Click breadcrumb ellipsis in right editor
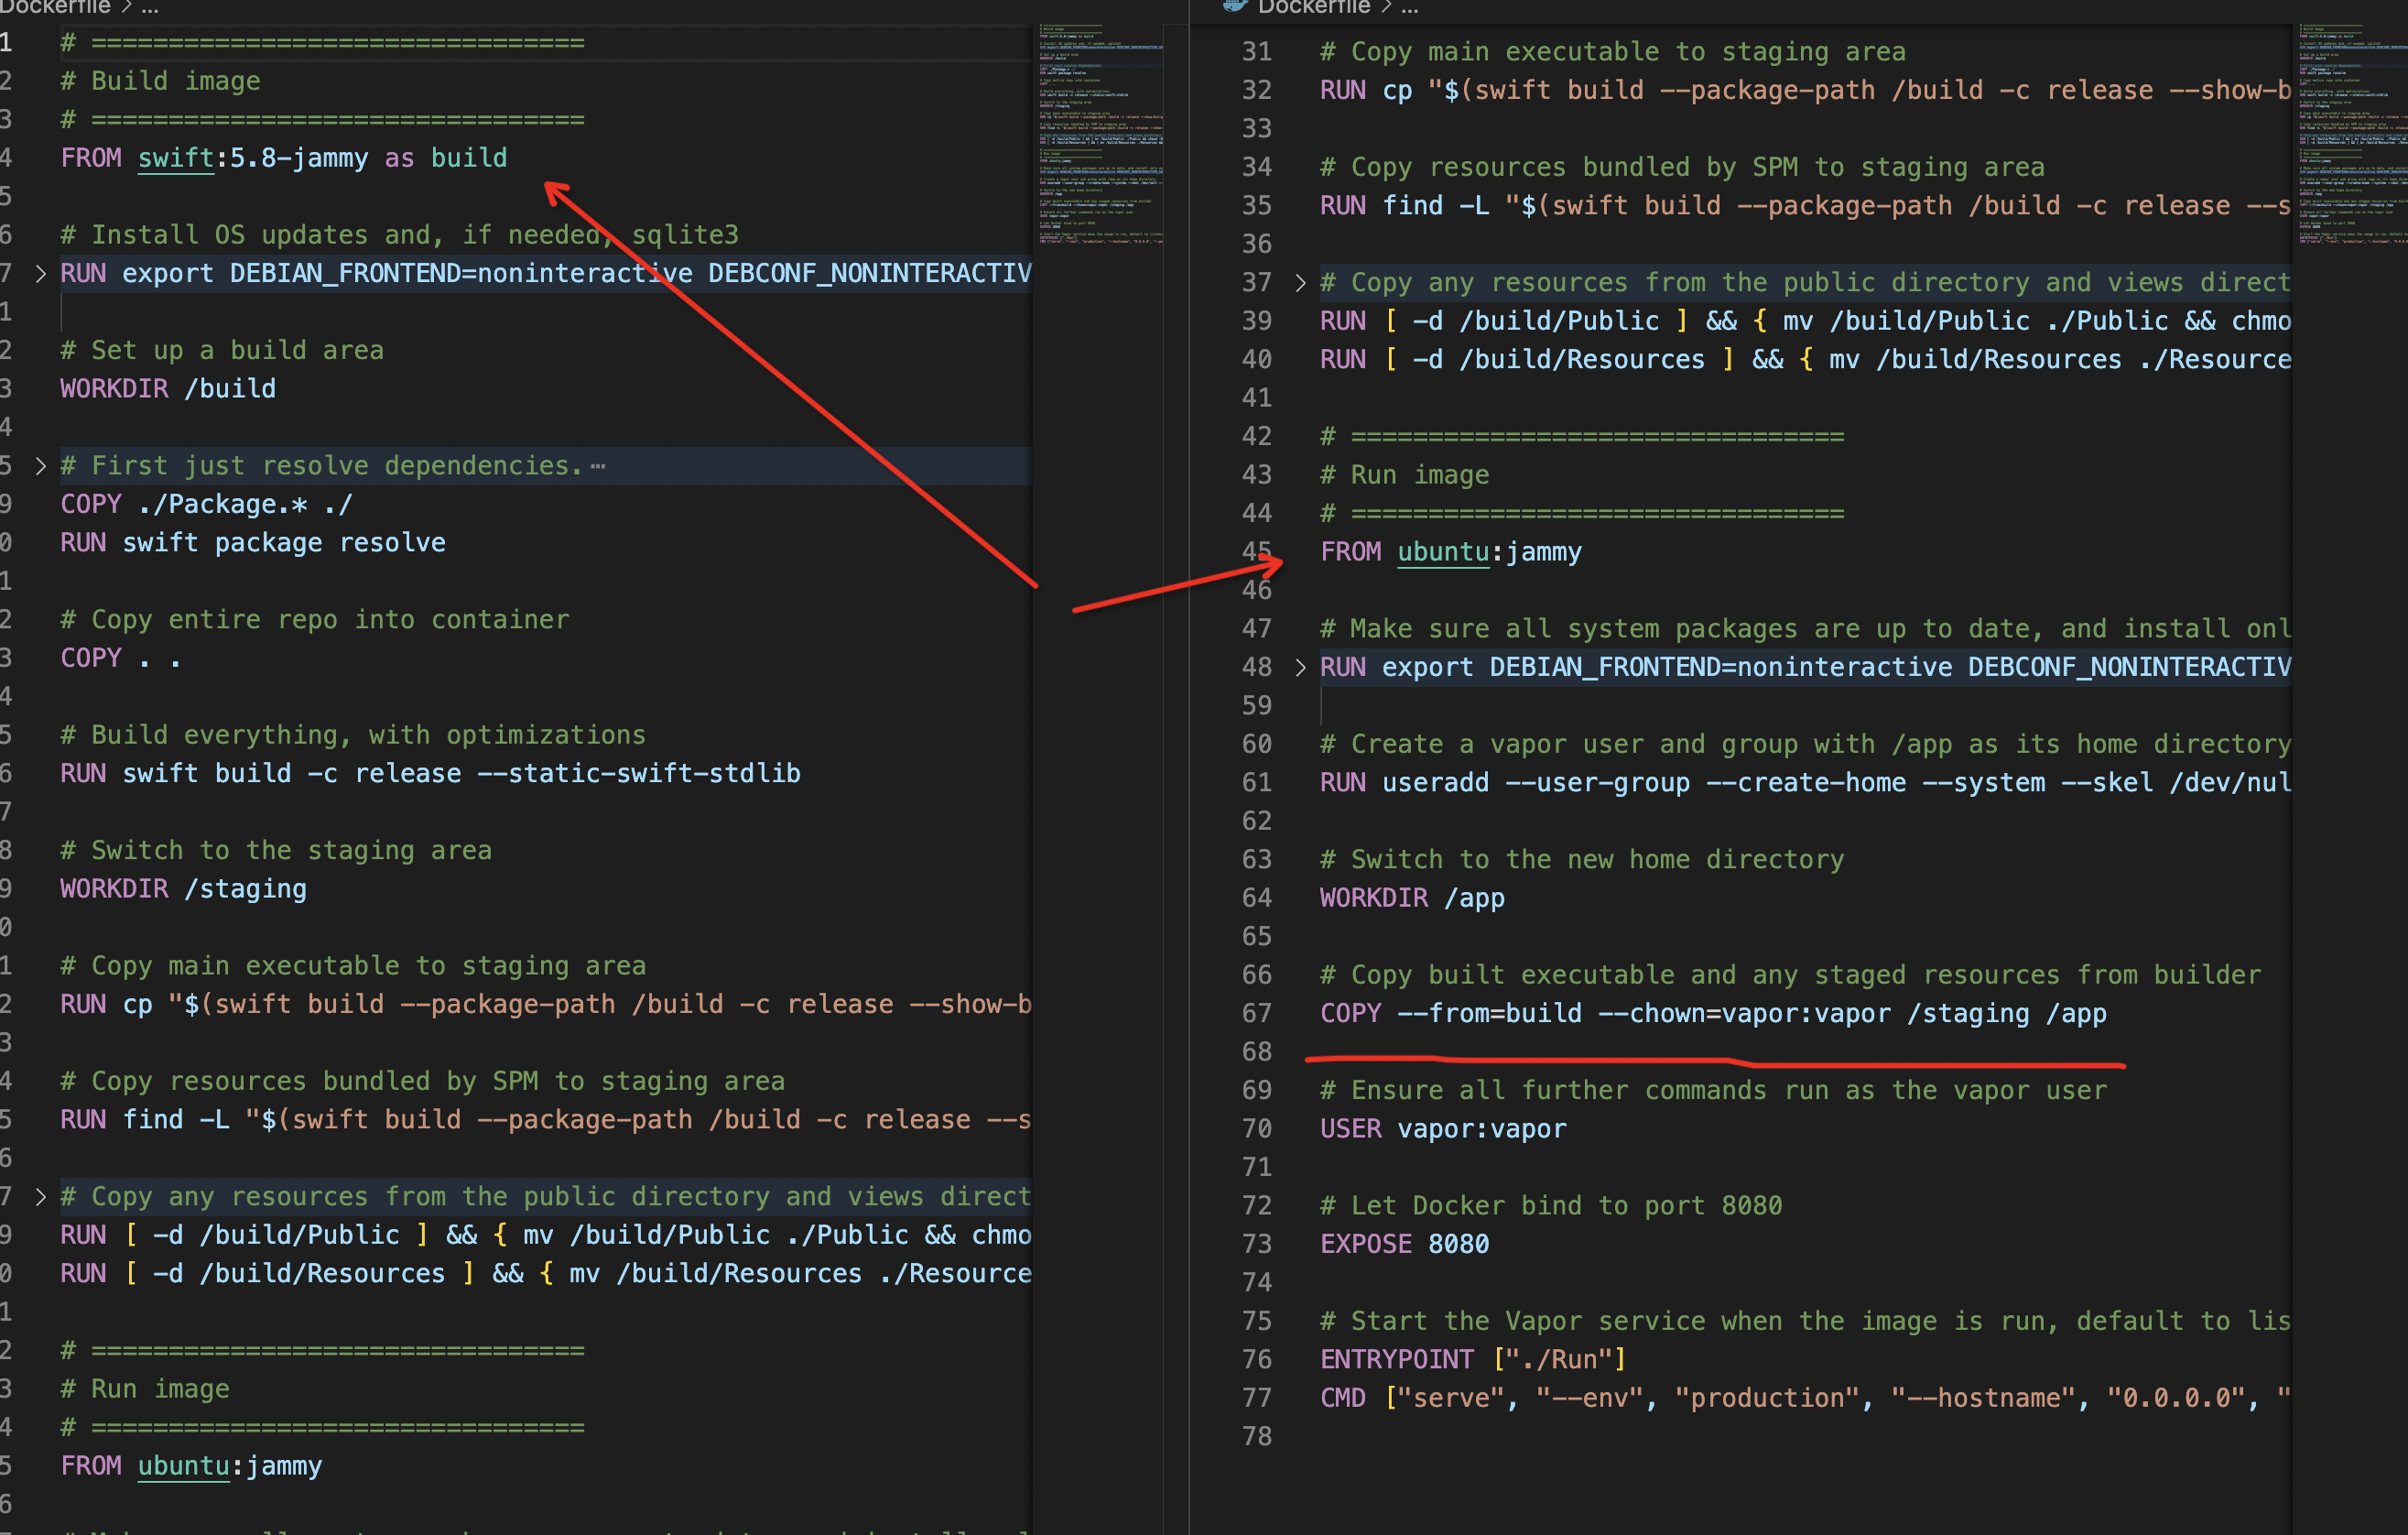The height and width of the screenshot is (1535, 2408). click(1409, 7)
